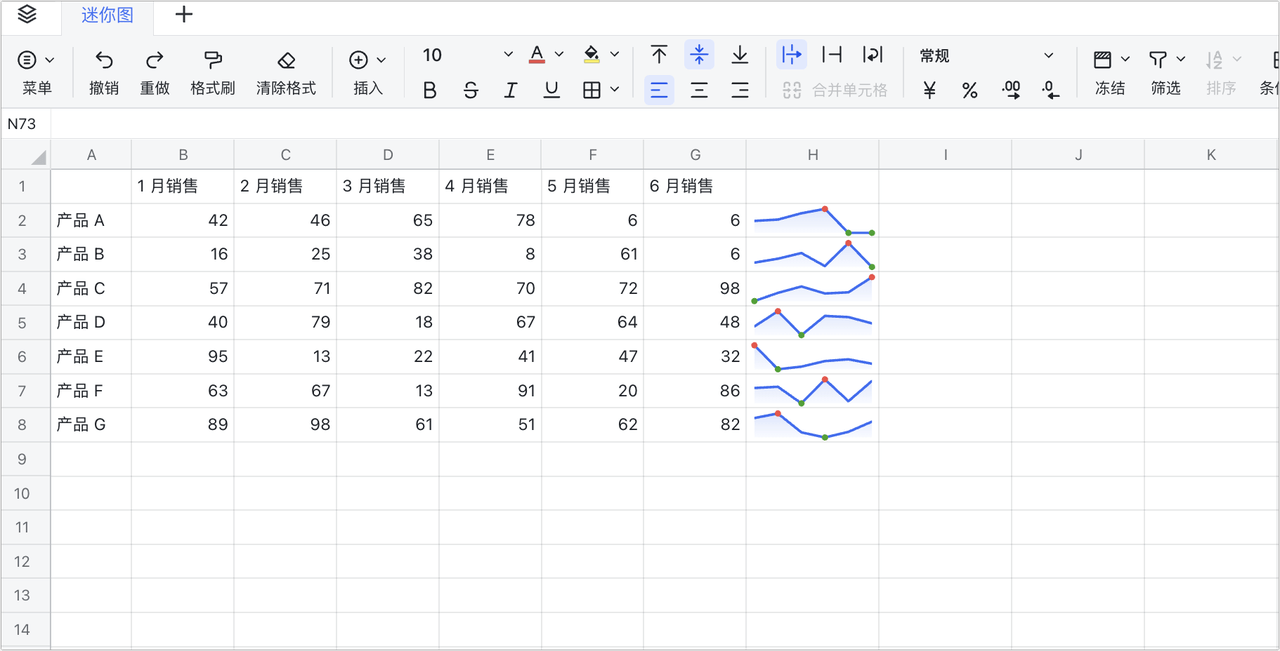Toggle left horizontal alignment
This screenshot has height=651, width=1280.
659,90
